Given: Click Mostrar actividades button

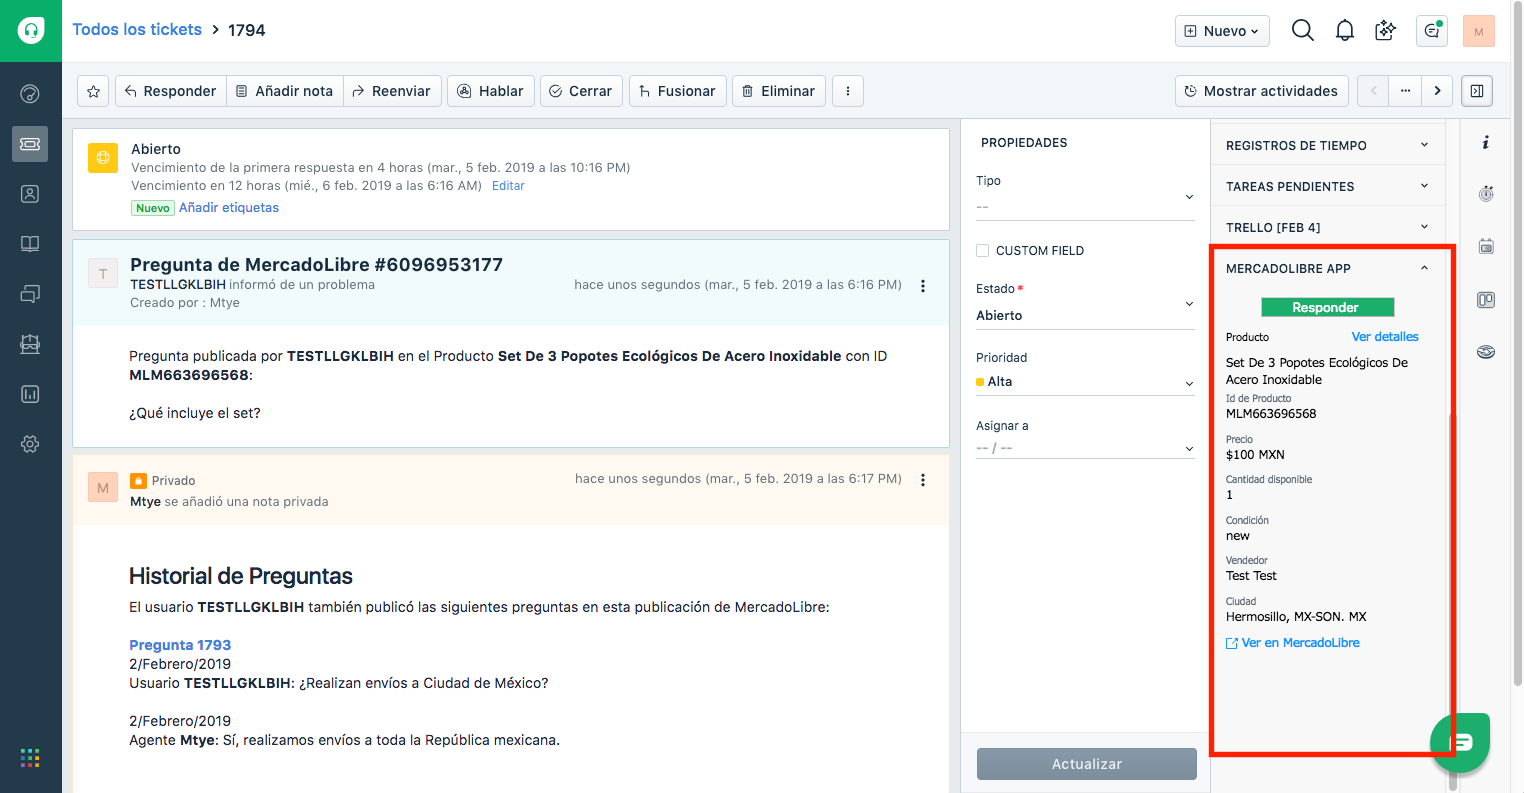Looking at the screenshot, I should pyautogui.click(x=1261, y=91).
